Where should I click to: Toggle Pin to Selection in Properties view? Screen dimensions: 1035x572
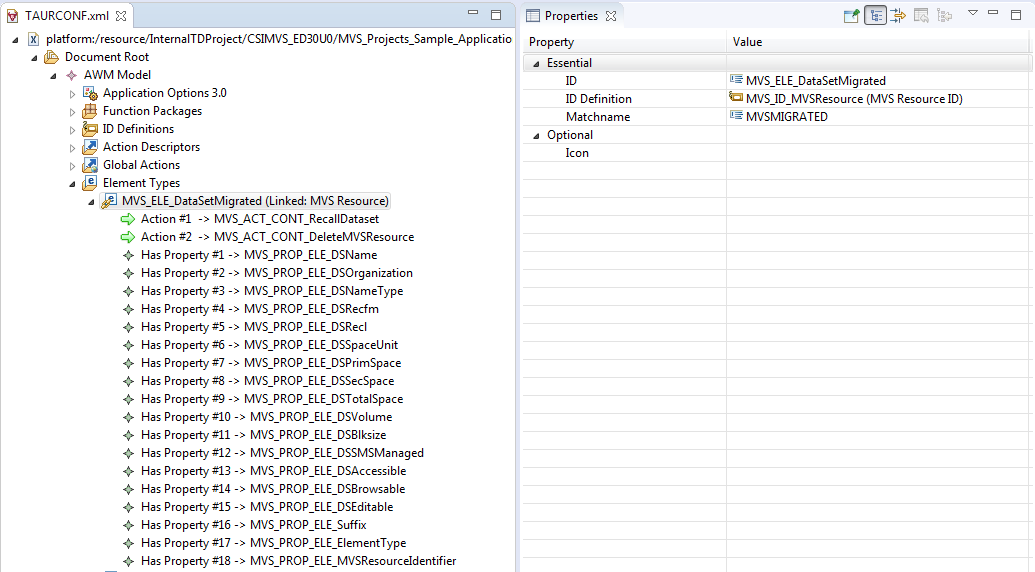852,15
